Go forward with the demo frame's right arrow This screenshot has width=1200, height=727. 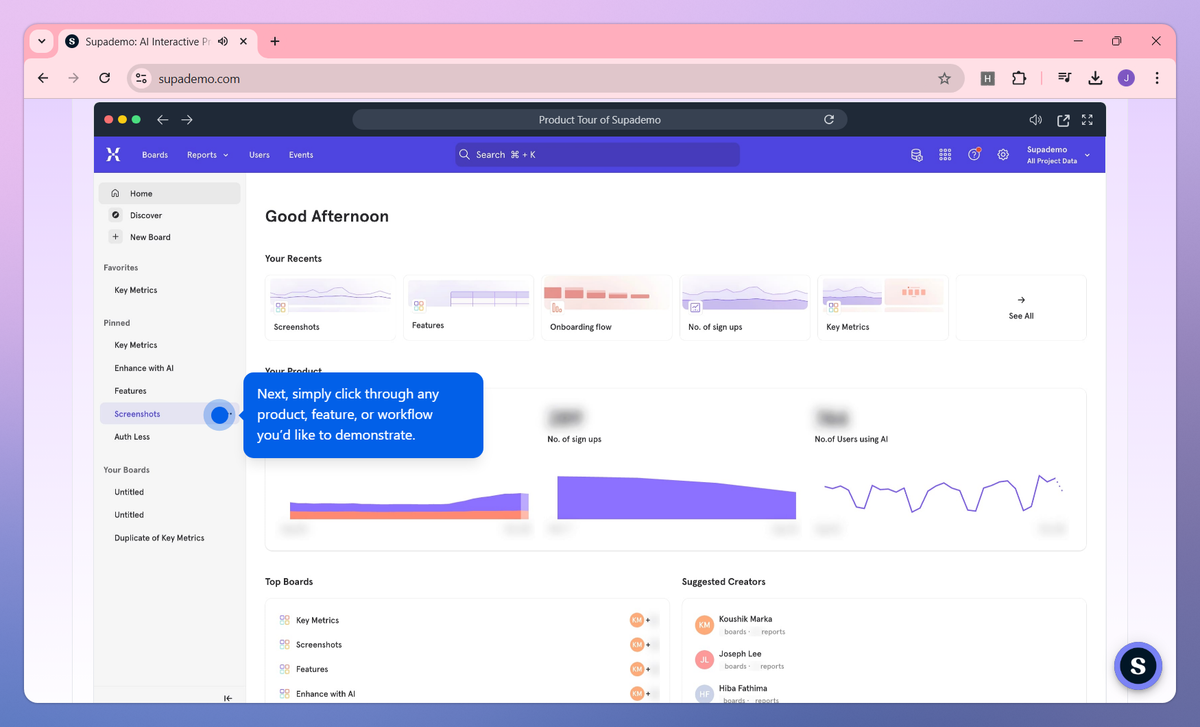pyautogui.click(x=187, y=120)
